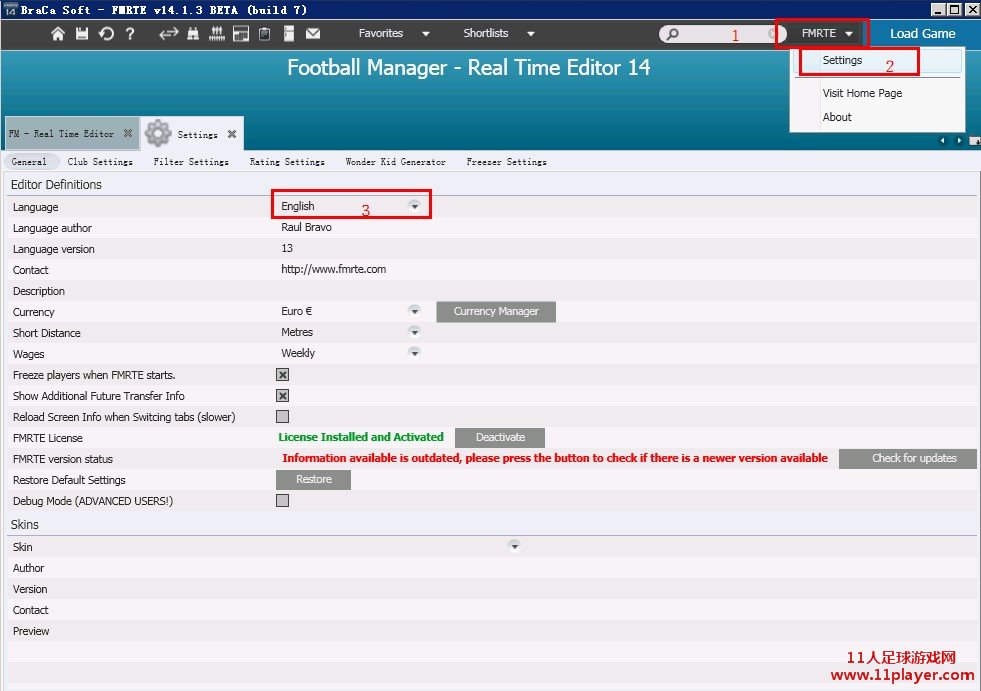Save changes with the floppy disk icon
Screen dimensions: 981x691
coord(82,34)
